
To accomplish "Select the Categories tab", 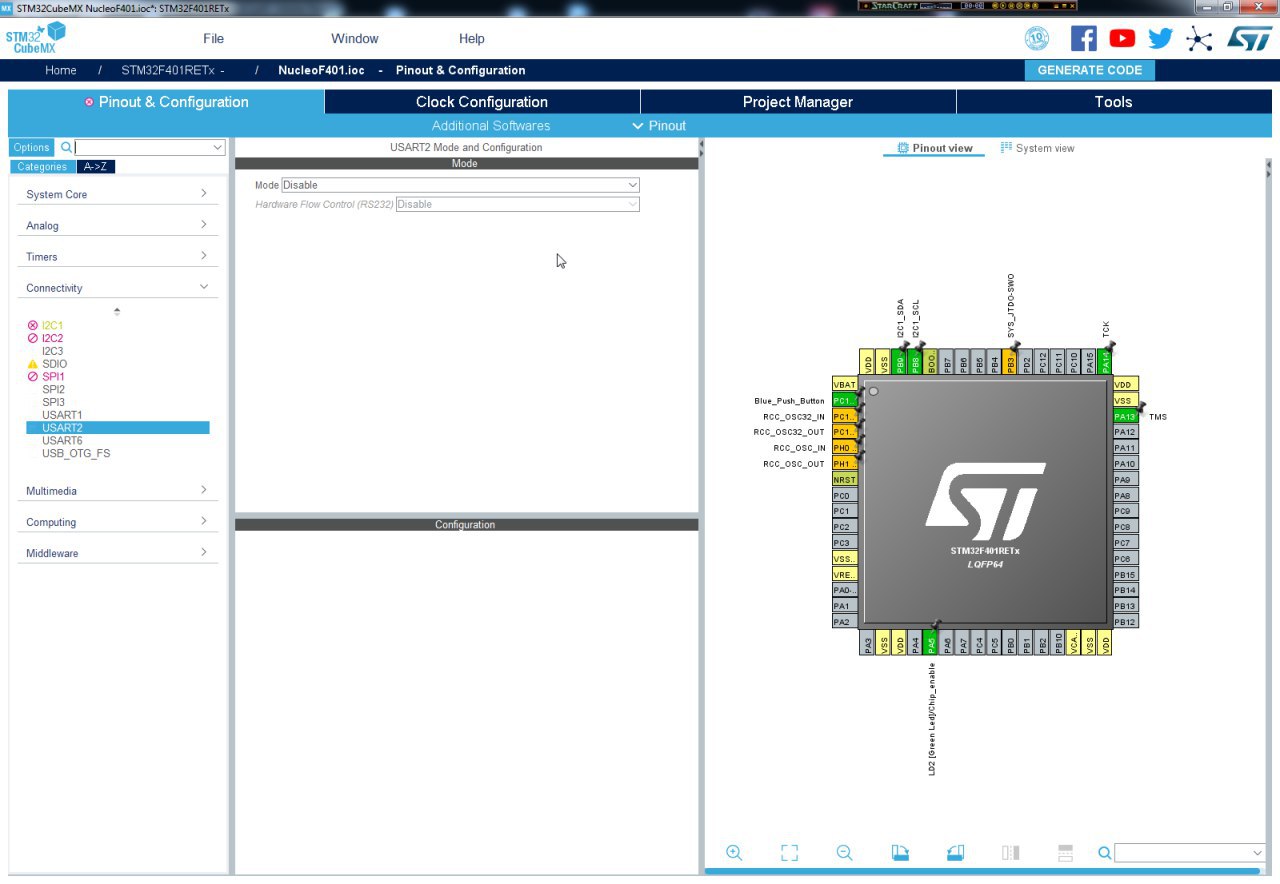I will click(42, 167).
